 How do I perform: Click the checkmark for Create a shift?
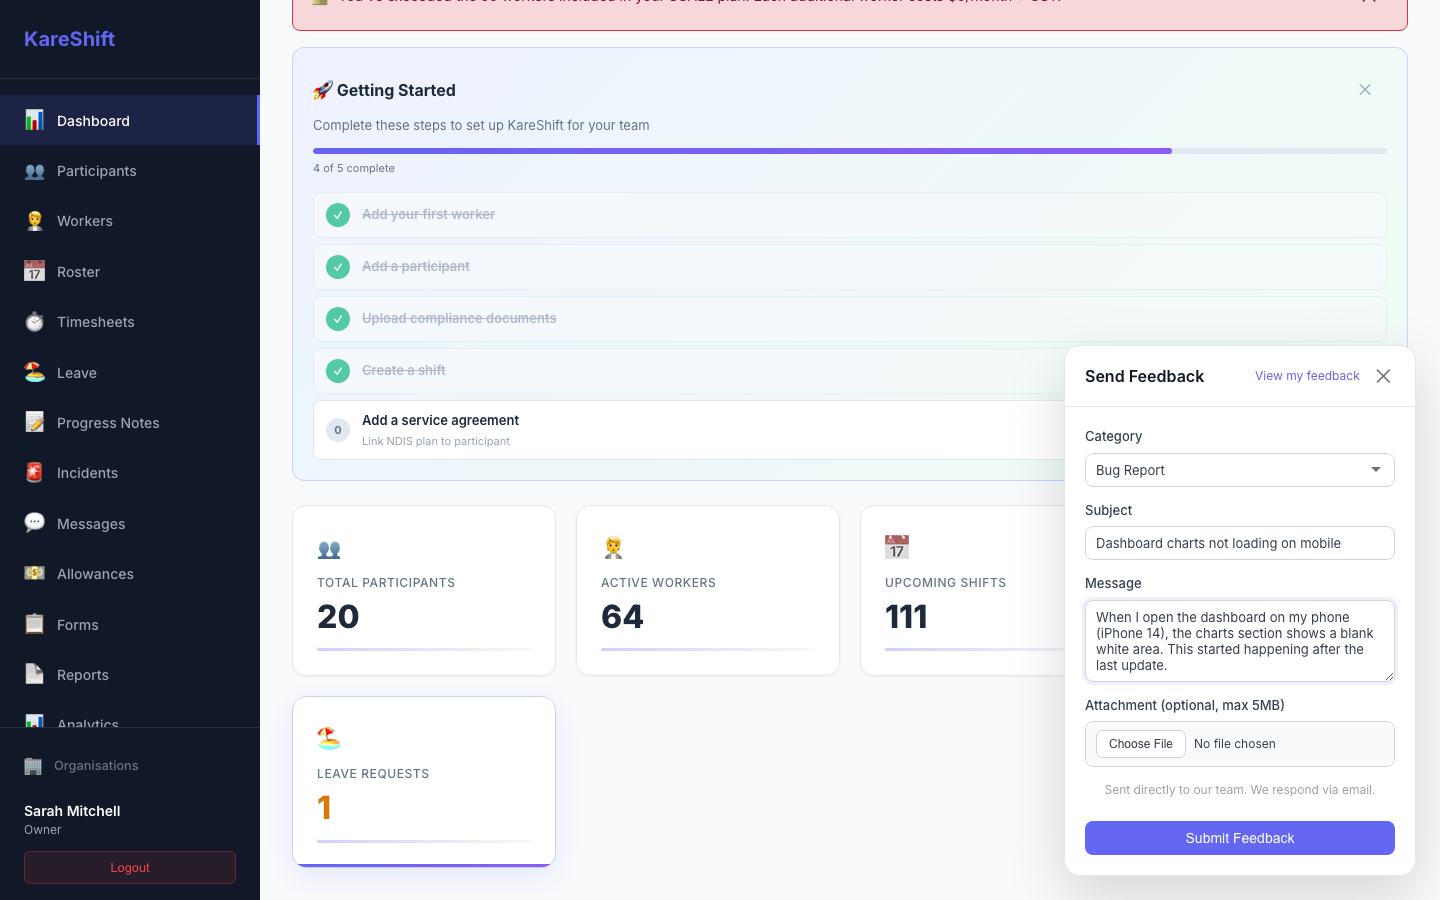click(x=338, y=371)
